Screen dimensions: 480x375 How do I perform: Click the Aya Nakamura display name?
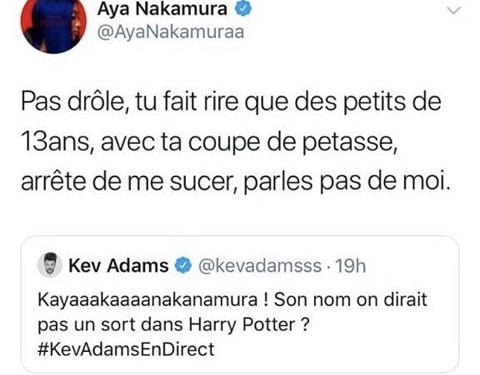click(162, 9)
